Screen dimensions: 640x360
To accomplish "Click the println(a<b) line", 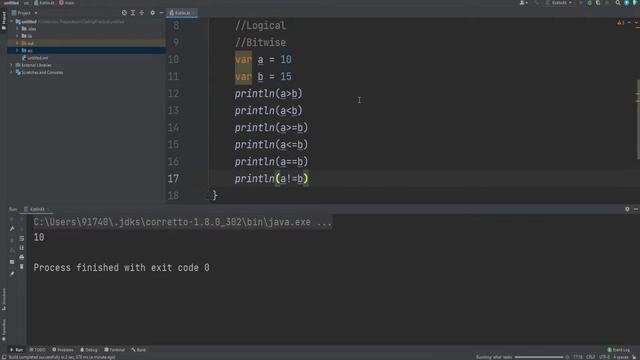I will pyautogui.click(x=268, y=111).
